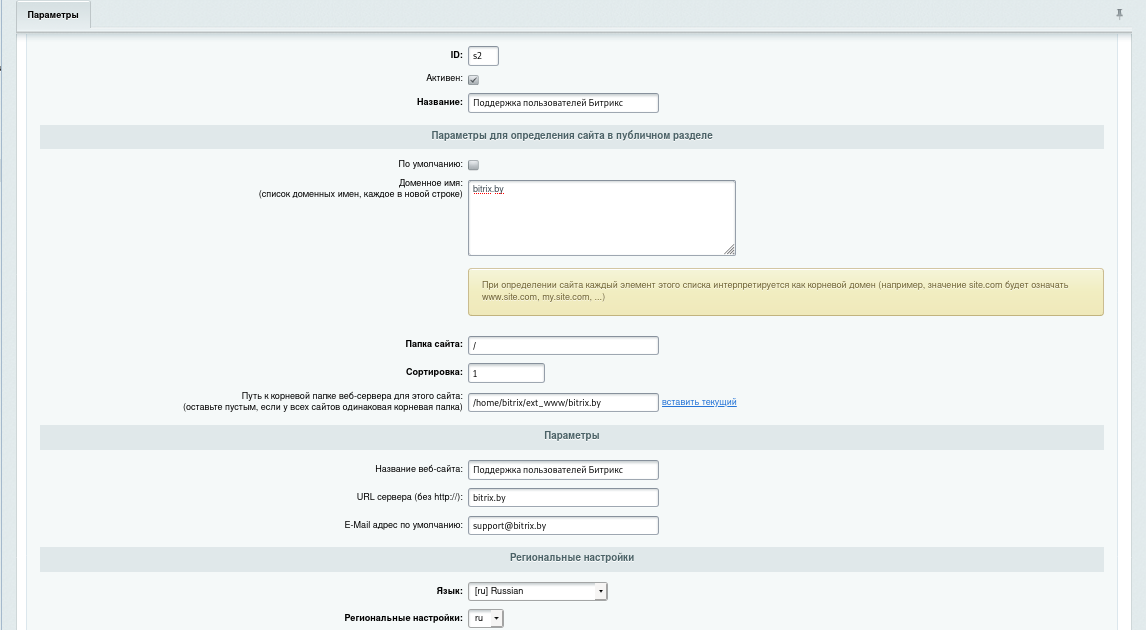Pin the panel with the pin icon
The height and width of the screenshot is (630, 1146).
[x=1119, y=14]
